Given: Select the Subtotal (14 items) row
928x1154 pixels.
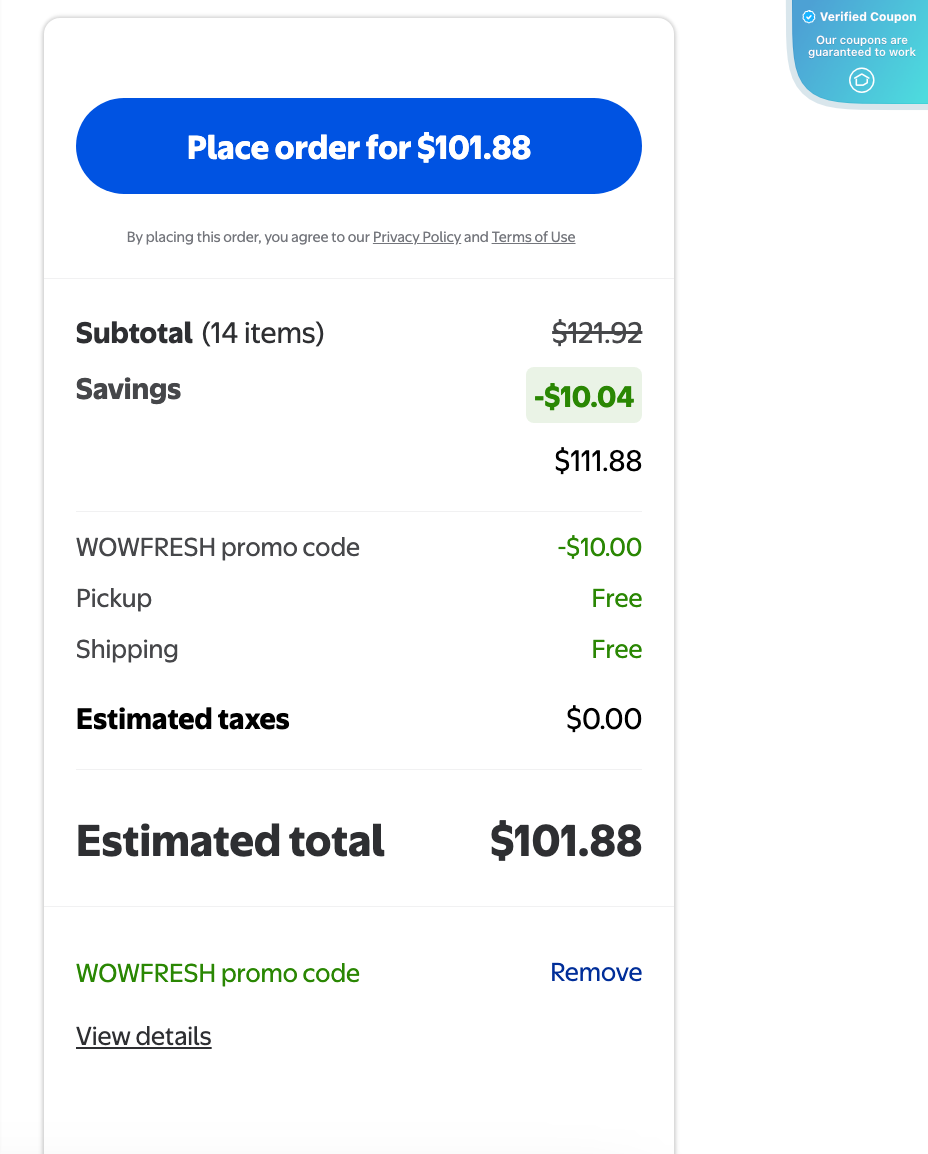Looking at the screenshot, I should tap(200, 333).
